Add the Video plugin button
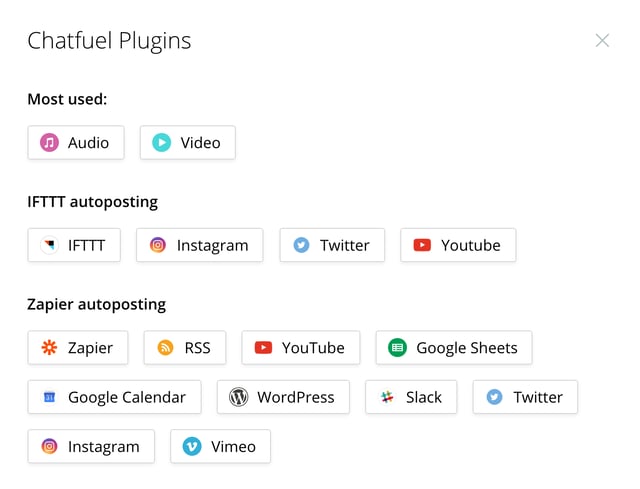The width and height of the screenshot is (640, 489). click(x=188, y=143)
